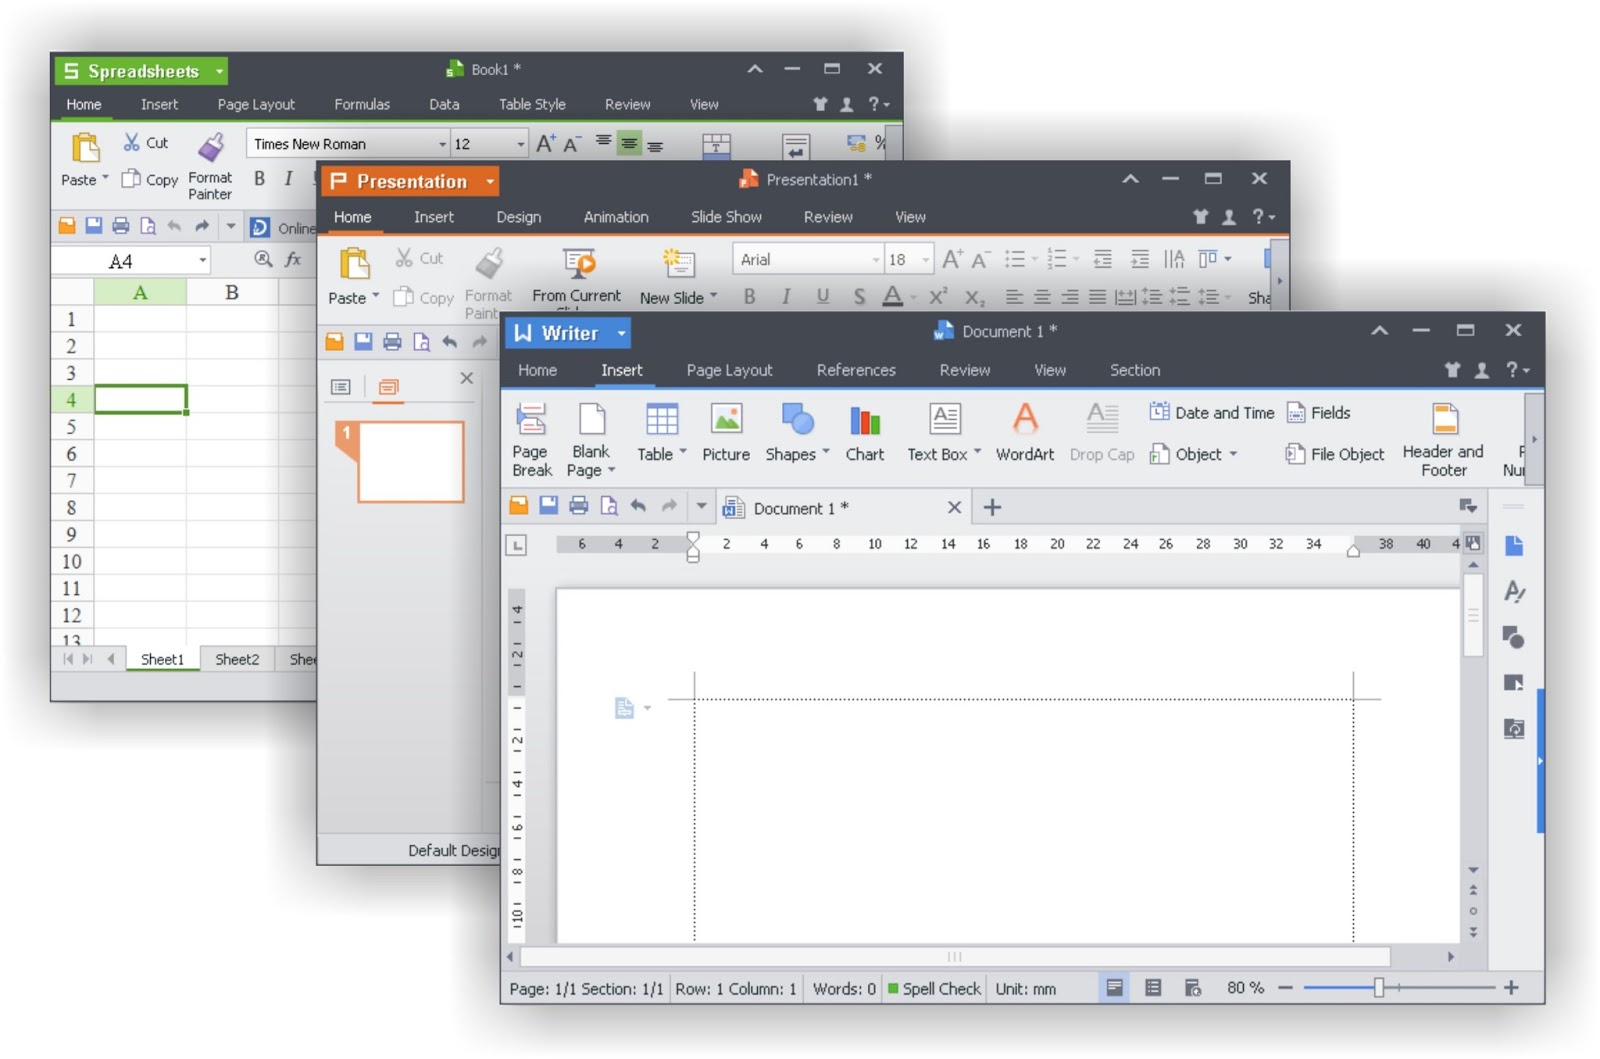
Task: Open font color A dropdown in Presentation
Action: 914,297
